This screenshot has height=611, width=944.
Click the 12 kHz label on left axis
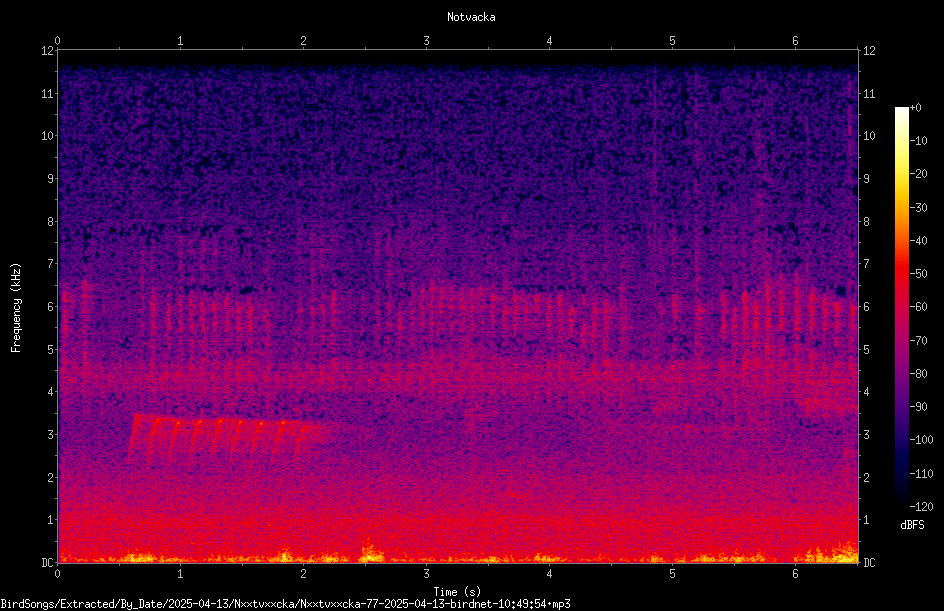(x=48, y=51)
